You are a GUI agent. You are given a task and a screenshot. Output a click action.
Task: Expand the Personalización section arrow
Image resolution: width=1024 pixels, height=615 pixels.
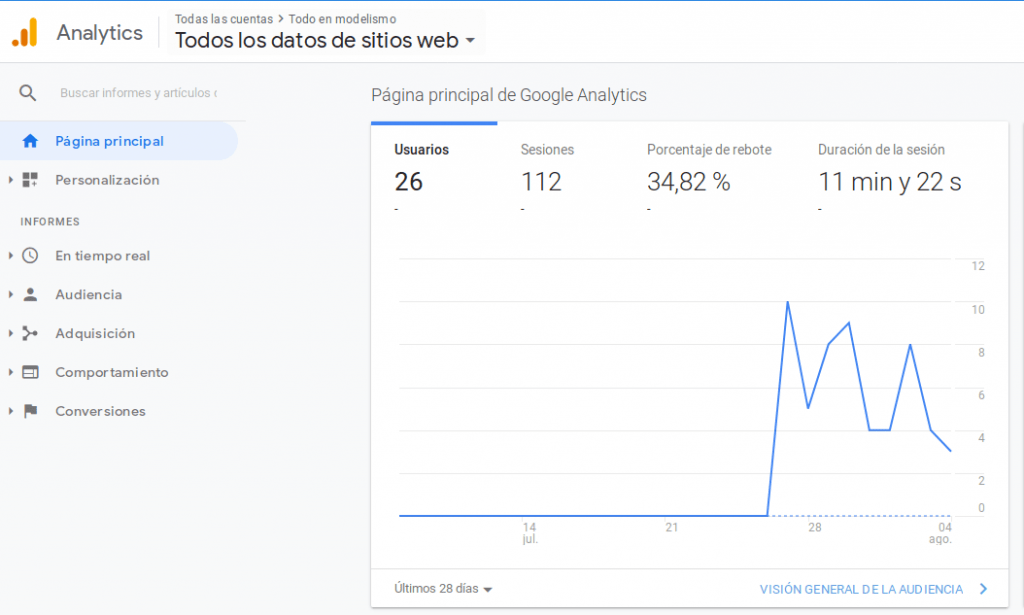(x=10, y=180)
